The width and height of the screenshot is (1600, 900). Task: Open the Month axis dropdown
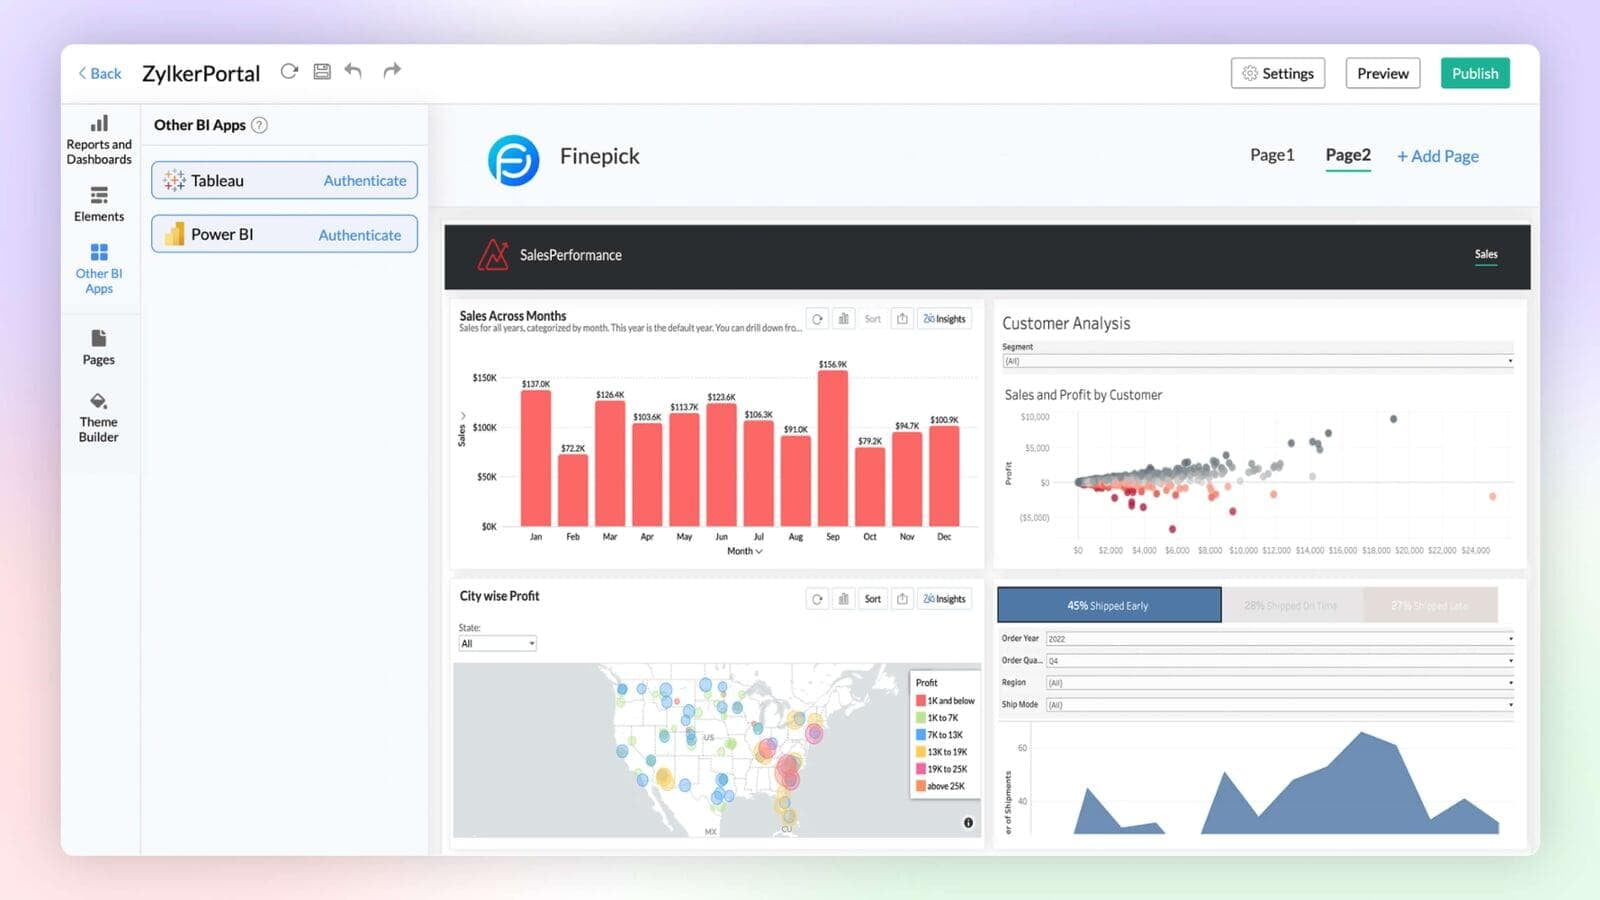pyautogui.click(x=745, y=551)
